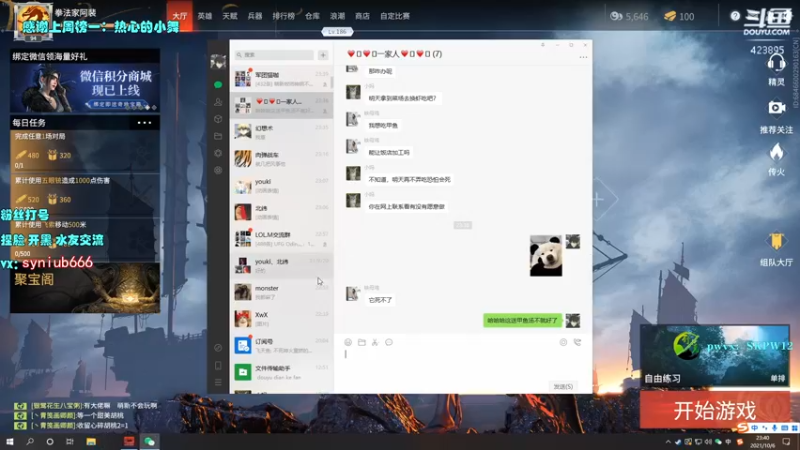The height and width of the screenshot is (450, 800).
Task: Open WeChat Chats tab green bubble icon
Action: click(x=218, y=85)
